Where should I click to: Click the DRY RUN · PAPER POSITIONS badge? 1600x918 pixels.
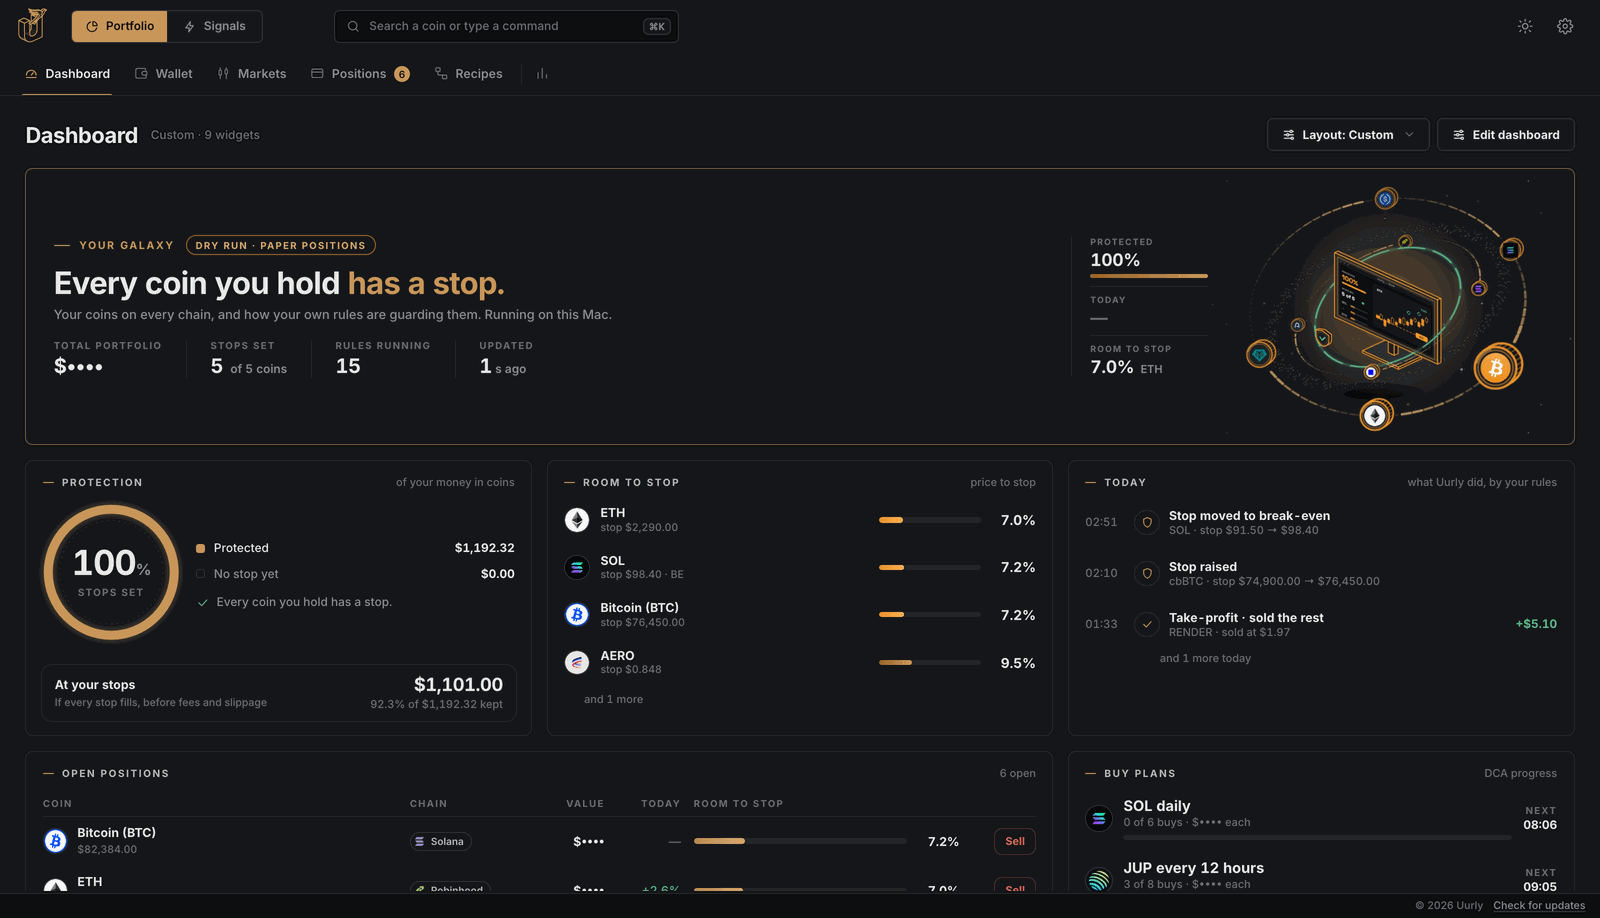(281, 245)
